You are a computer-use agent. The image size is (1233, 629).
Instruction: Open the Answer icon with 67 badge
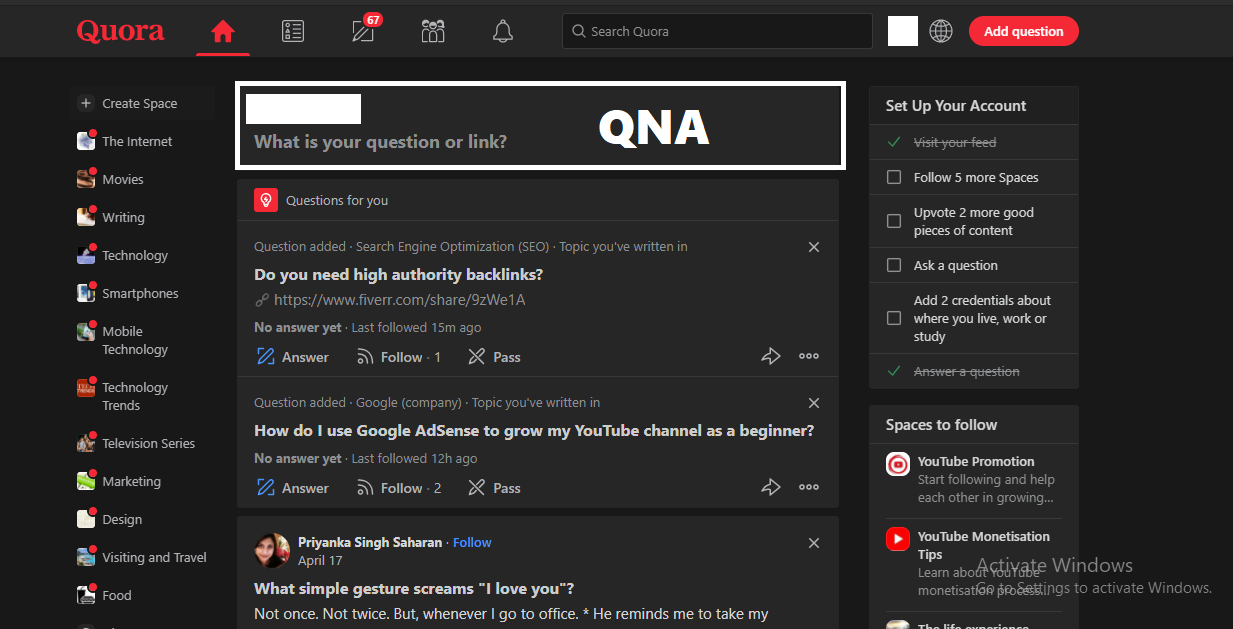pyautogui.click(x=364, y=31)
